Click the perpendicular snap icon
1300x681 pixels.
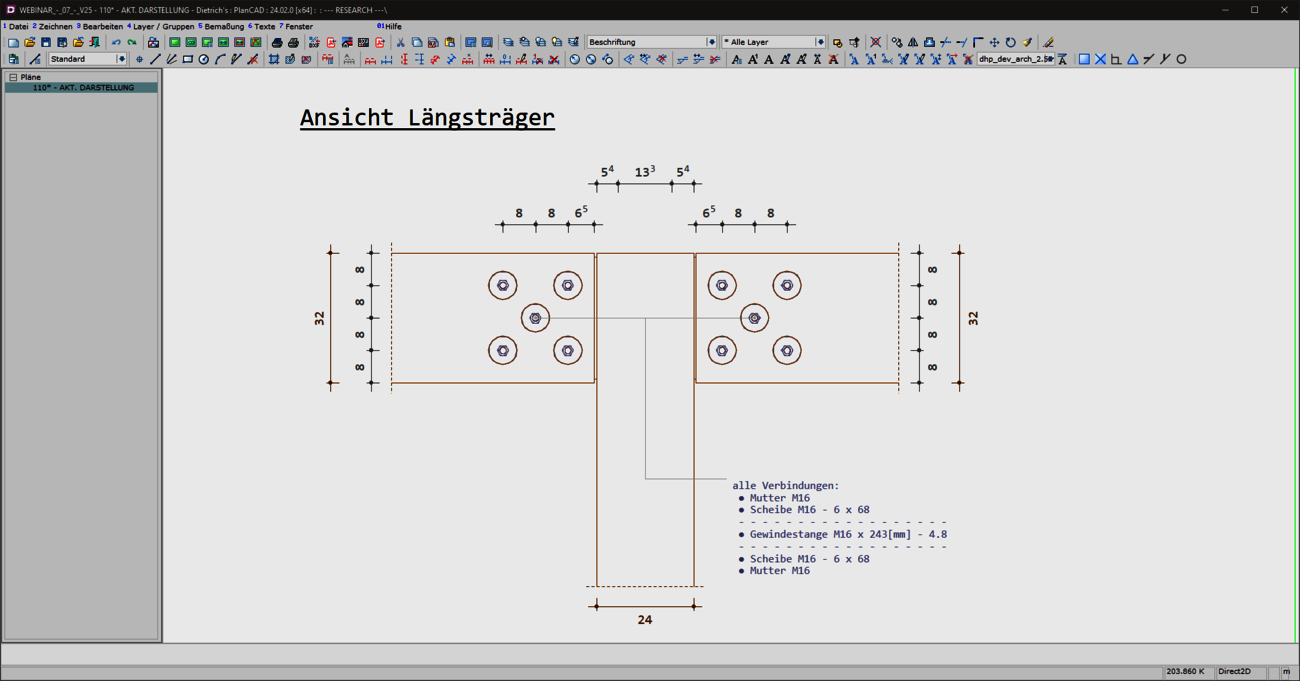click(x=1116, y=59)
